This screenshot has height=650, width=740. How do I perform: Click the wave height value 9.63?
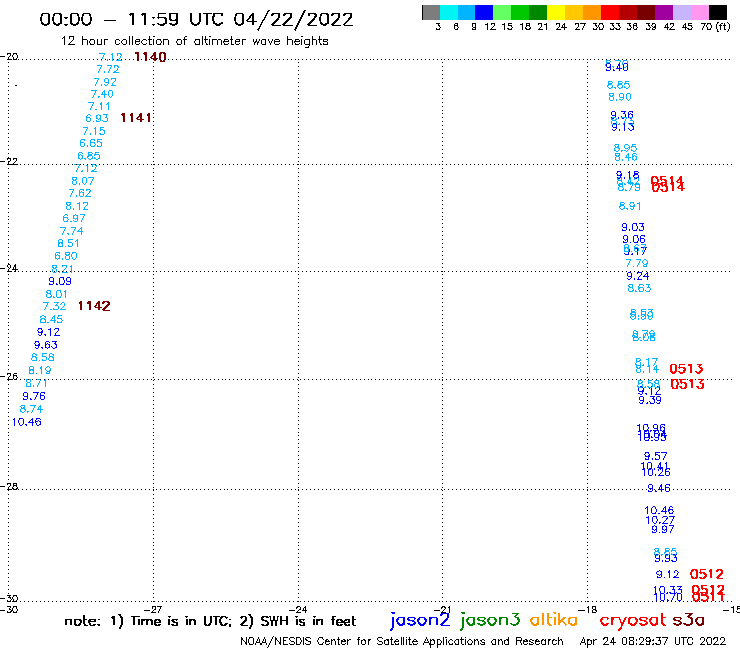[46, 345]
